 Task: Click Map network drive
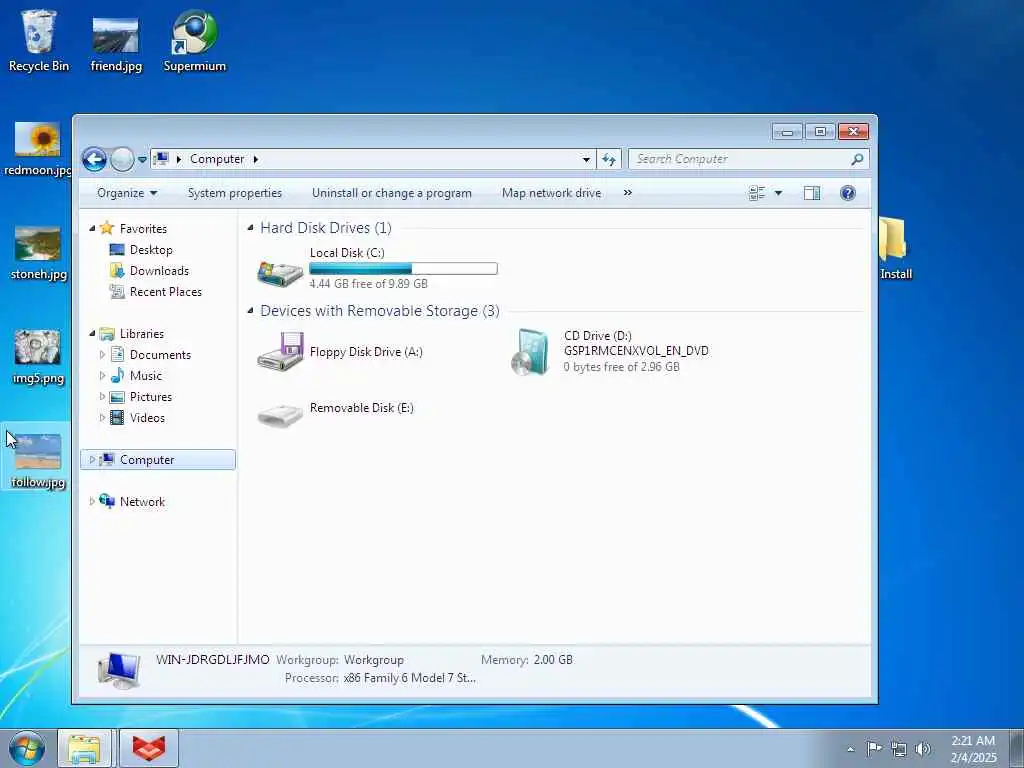(x=551, y=193)
